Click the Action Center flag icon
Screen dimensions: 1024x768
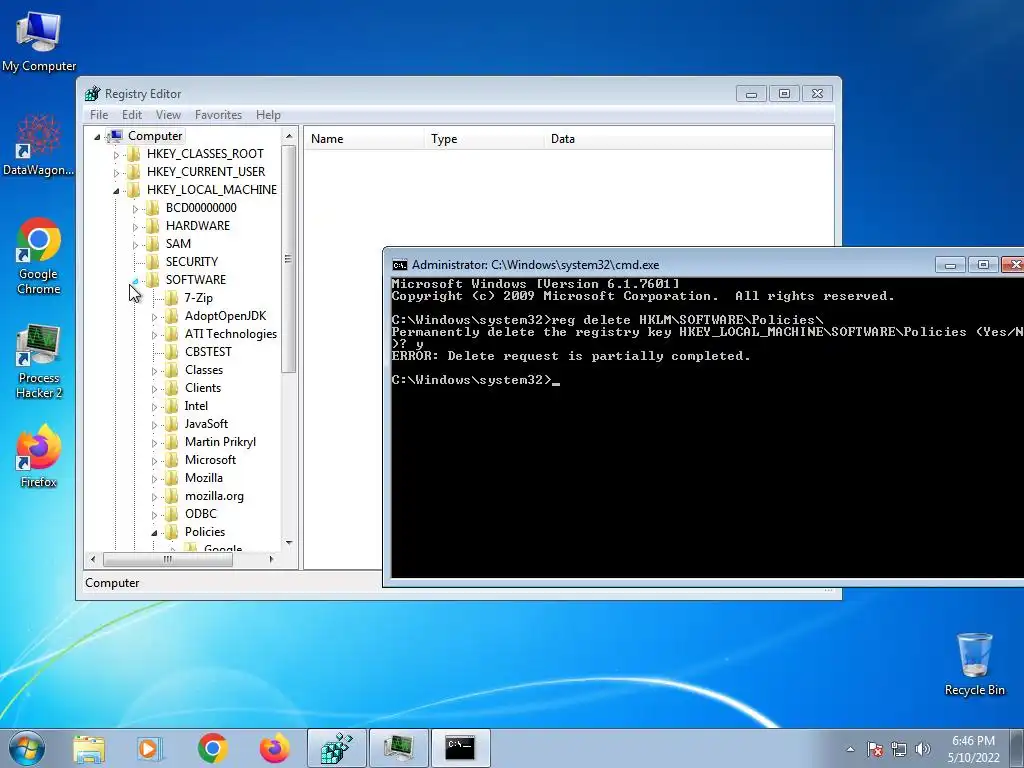click(875, 749)
